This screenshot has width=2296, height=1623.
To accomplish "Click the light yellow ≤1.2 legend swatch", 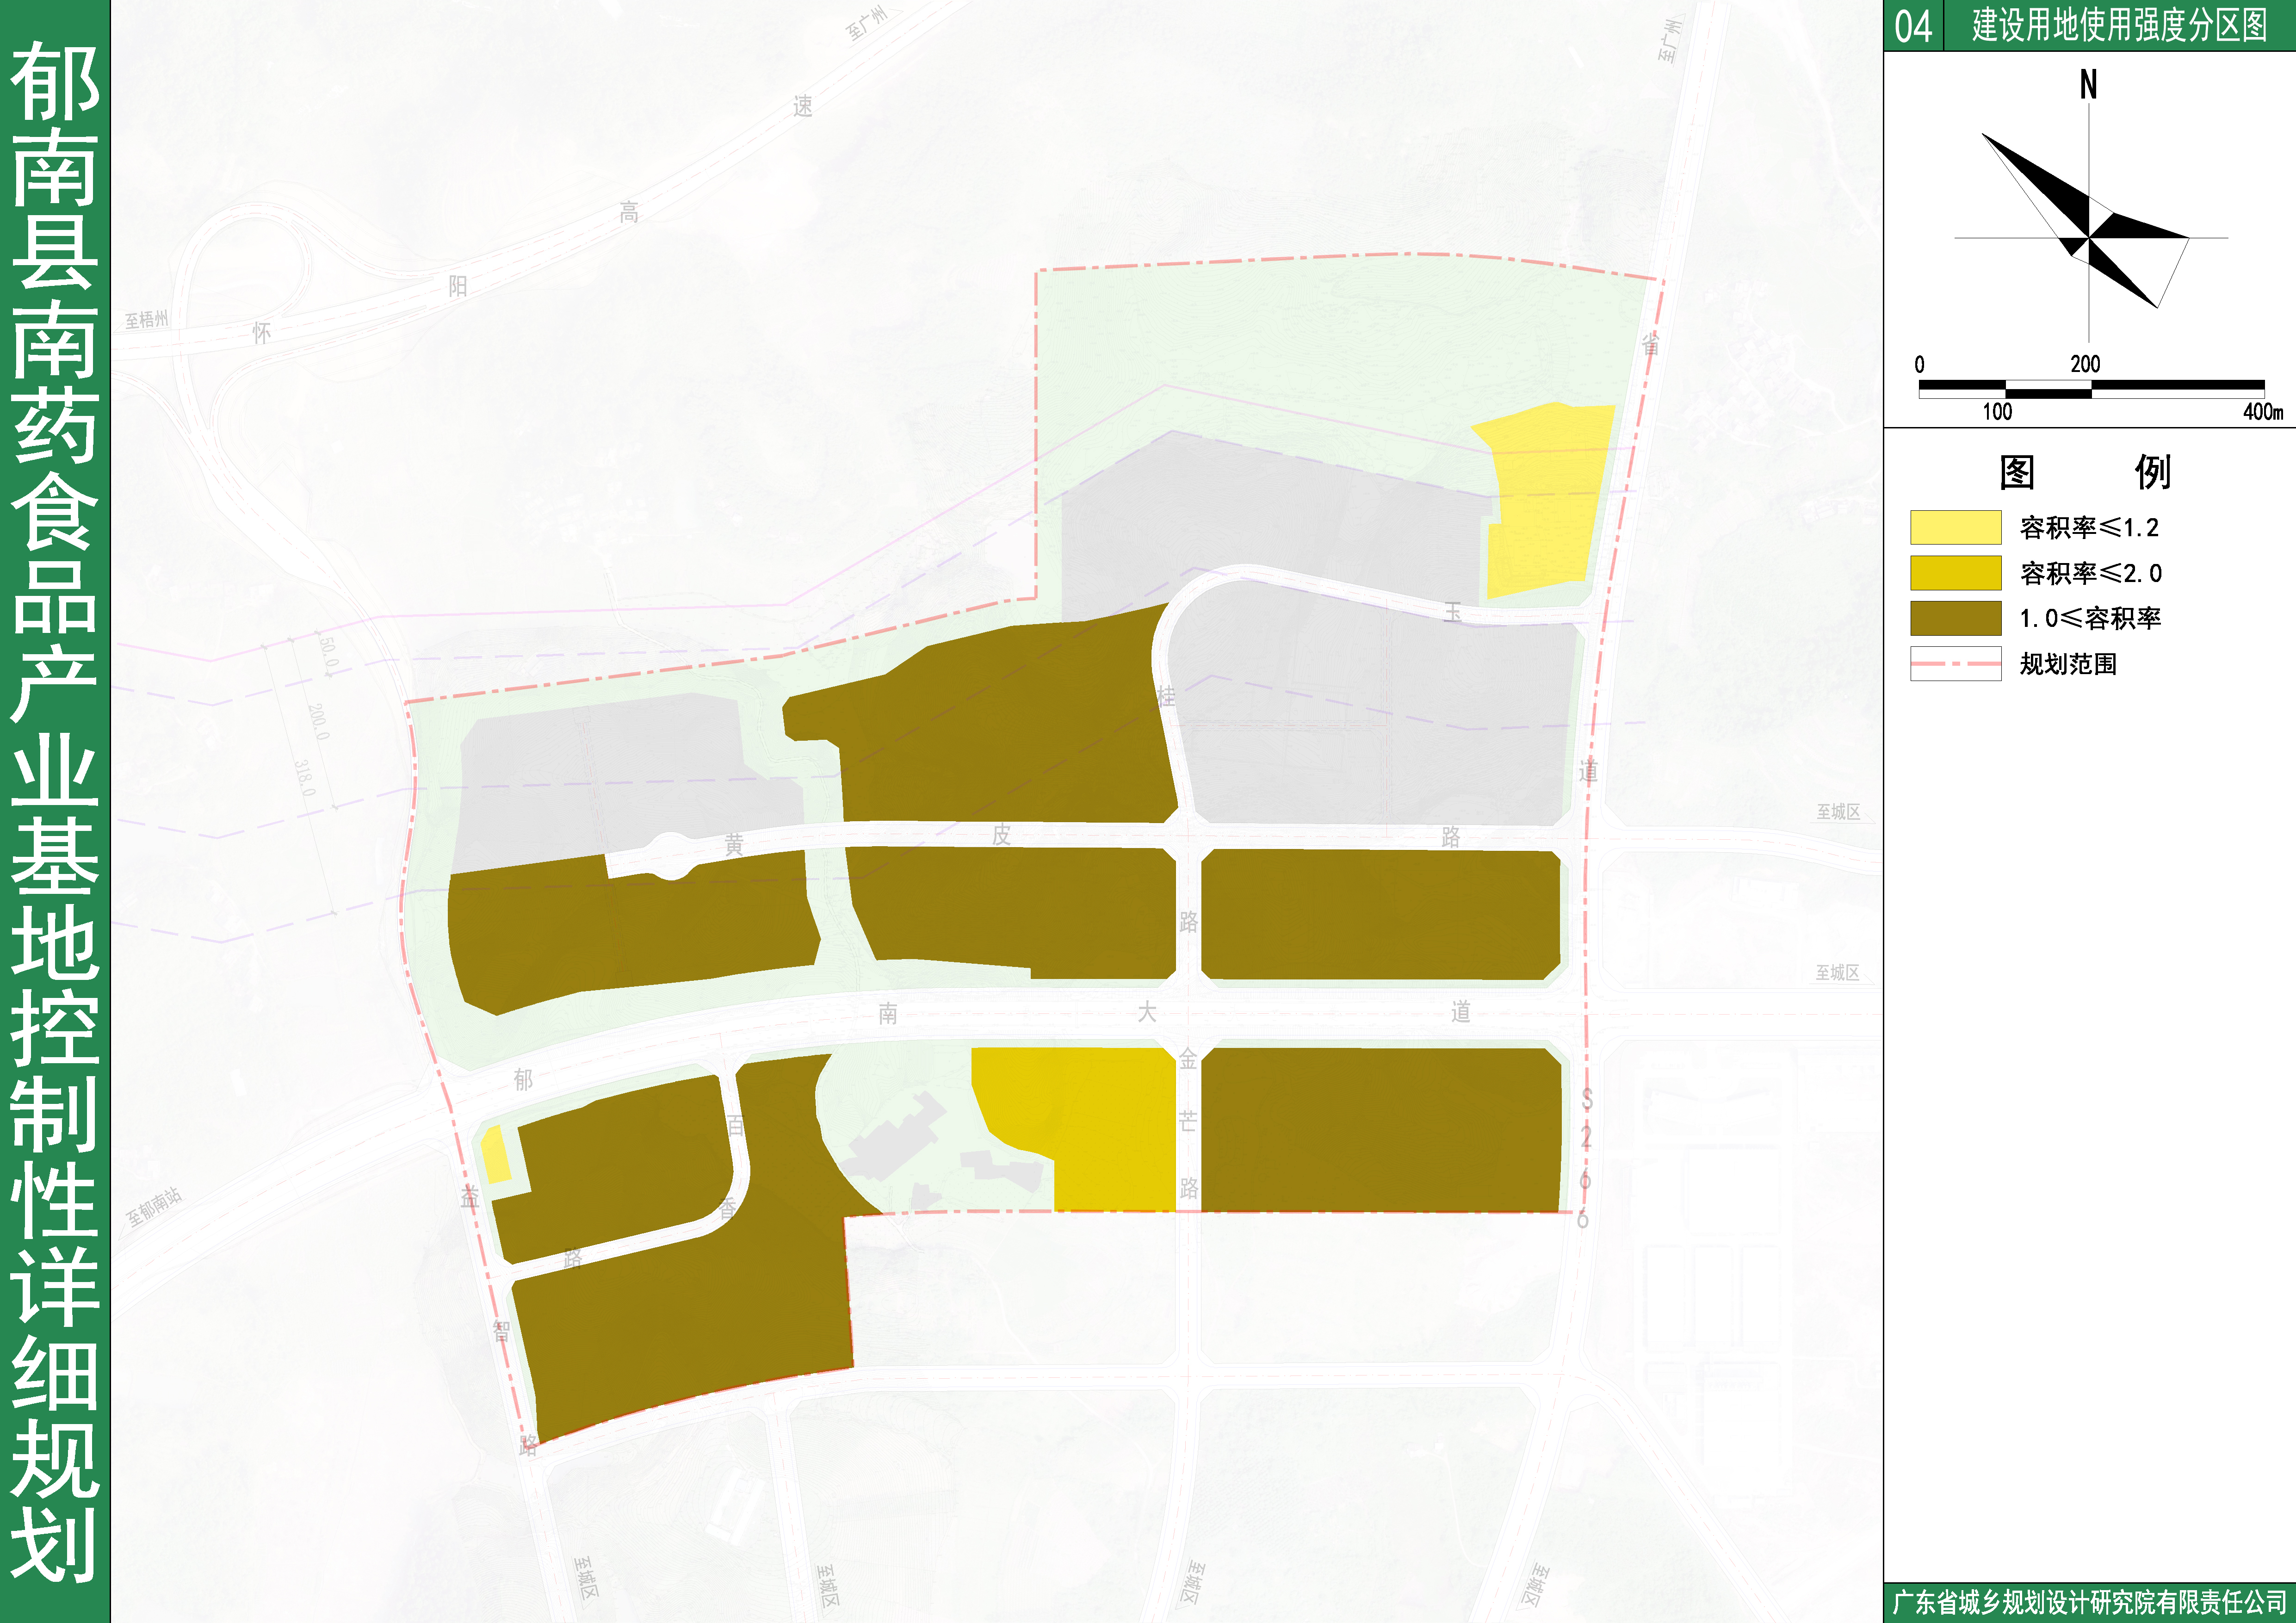I will 1955,527.
